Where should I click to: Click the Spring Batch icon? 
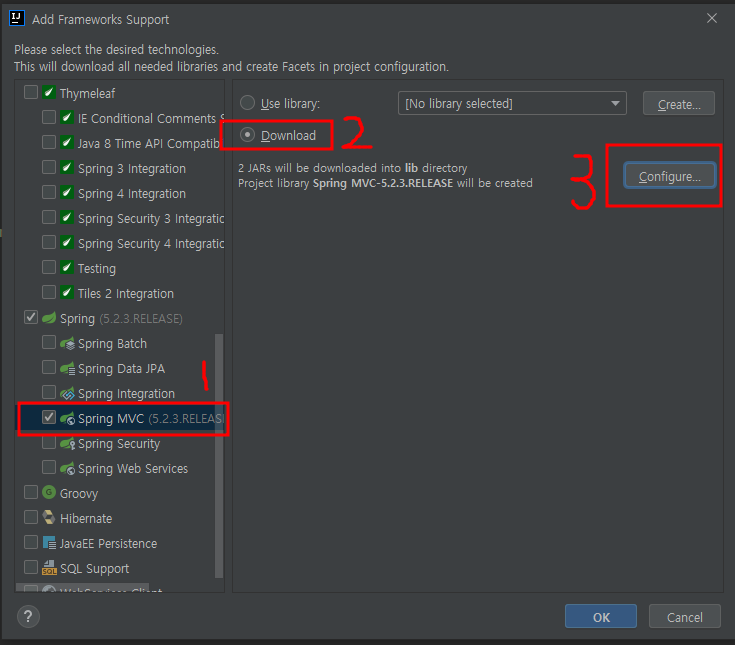click(x=68, y=344)
